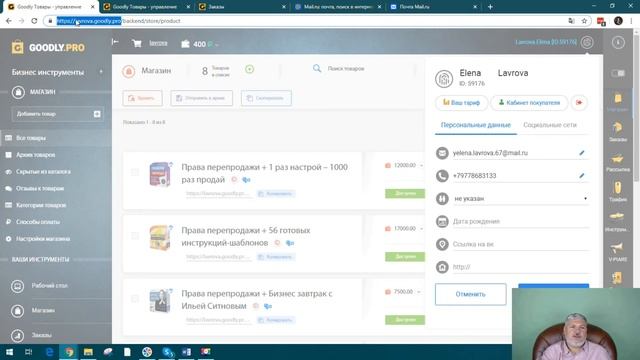This screenshot has width=640, height=360.
Task: Tick checkbox for 1000 раз продай product
Action: [x=135, y=172]
